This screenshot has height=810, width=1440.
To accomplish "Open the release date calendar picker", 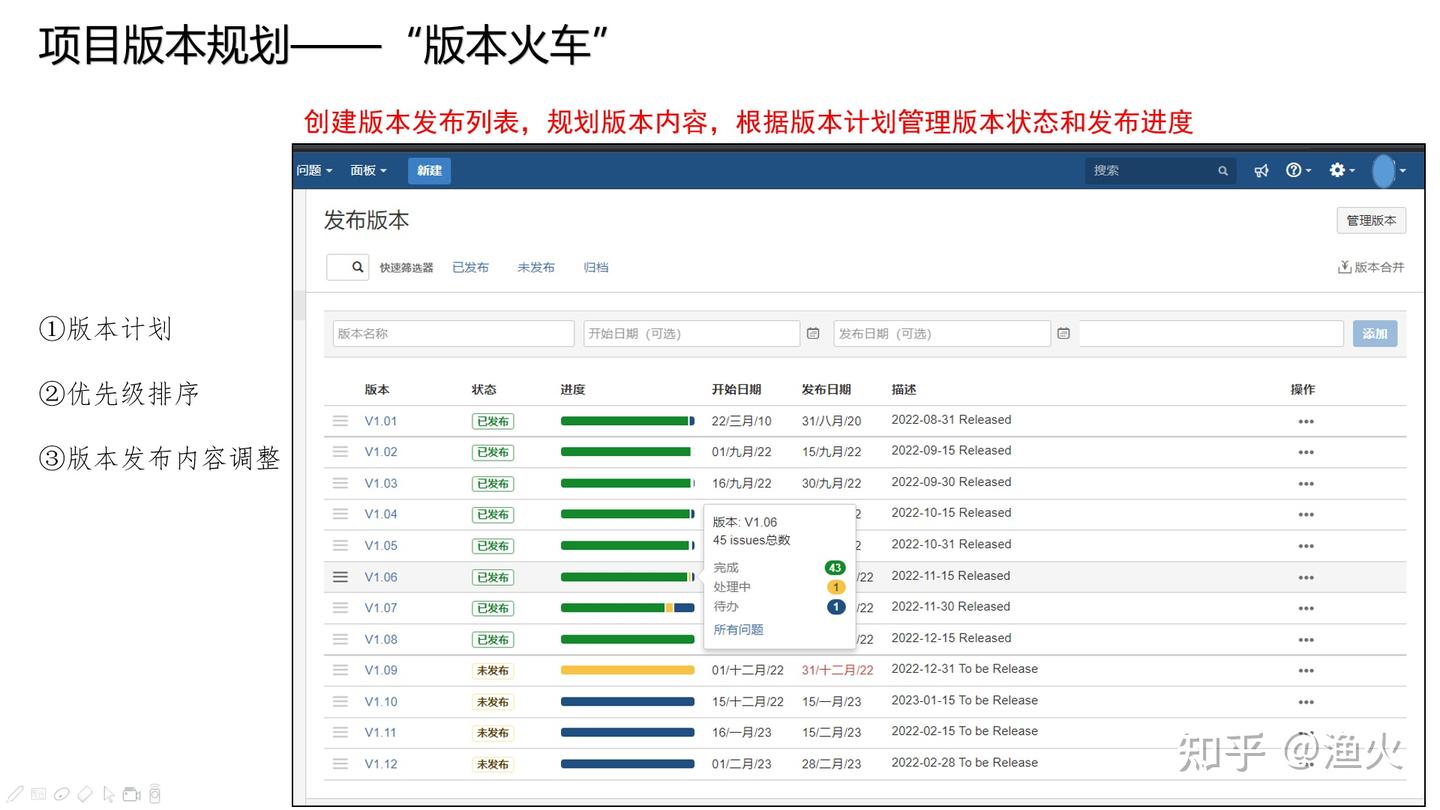I will pos(1063,333).
